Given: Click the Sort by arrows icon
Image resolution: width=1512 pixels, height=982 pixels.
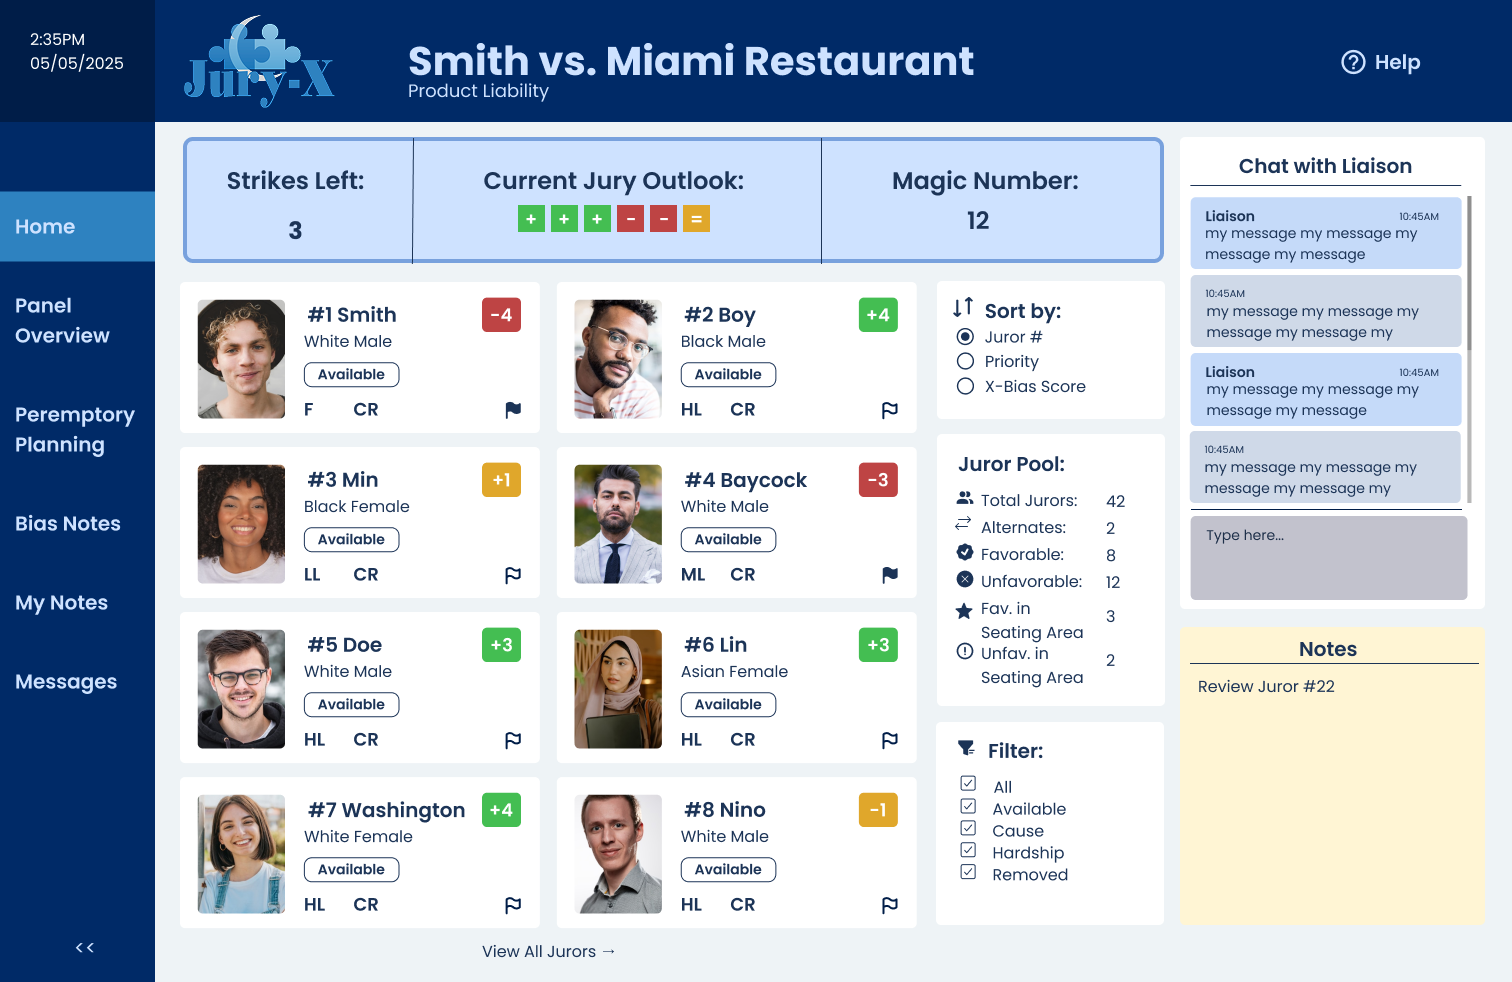Looking at the screenshot, I should 963,308.
